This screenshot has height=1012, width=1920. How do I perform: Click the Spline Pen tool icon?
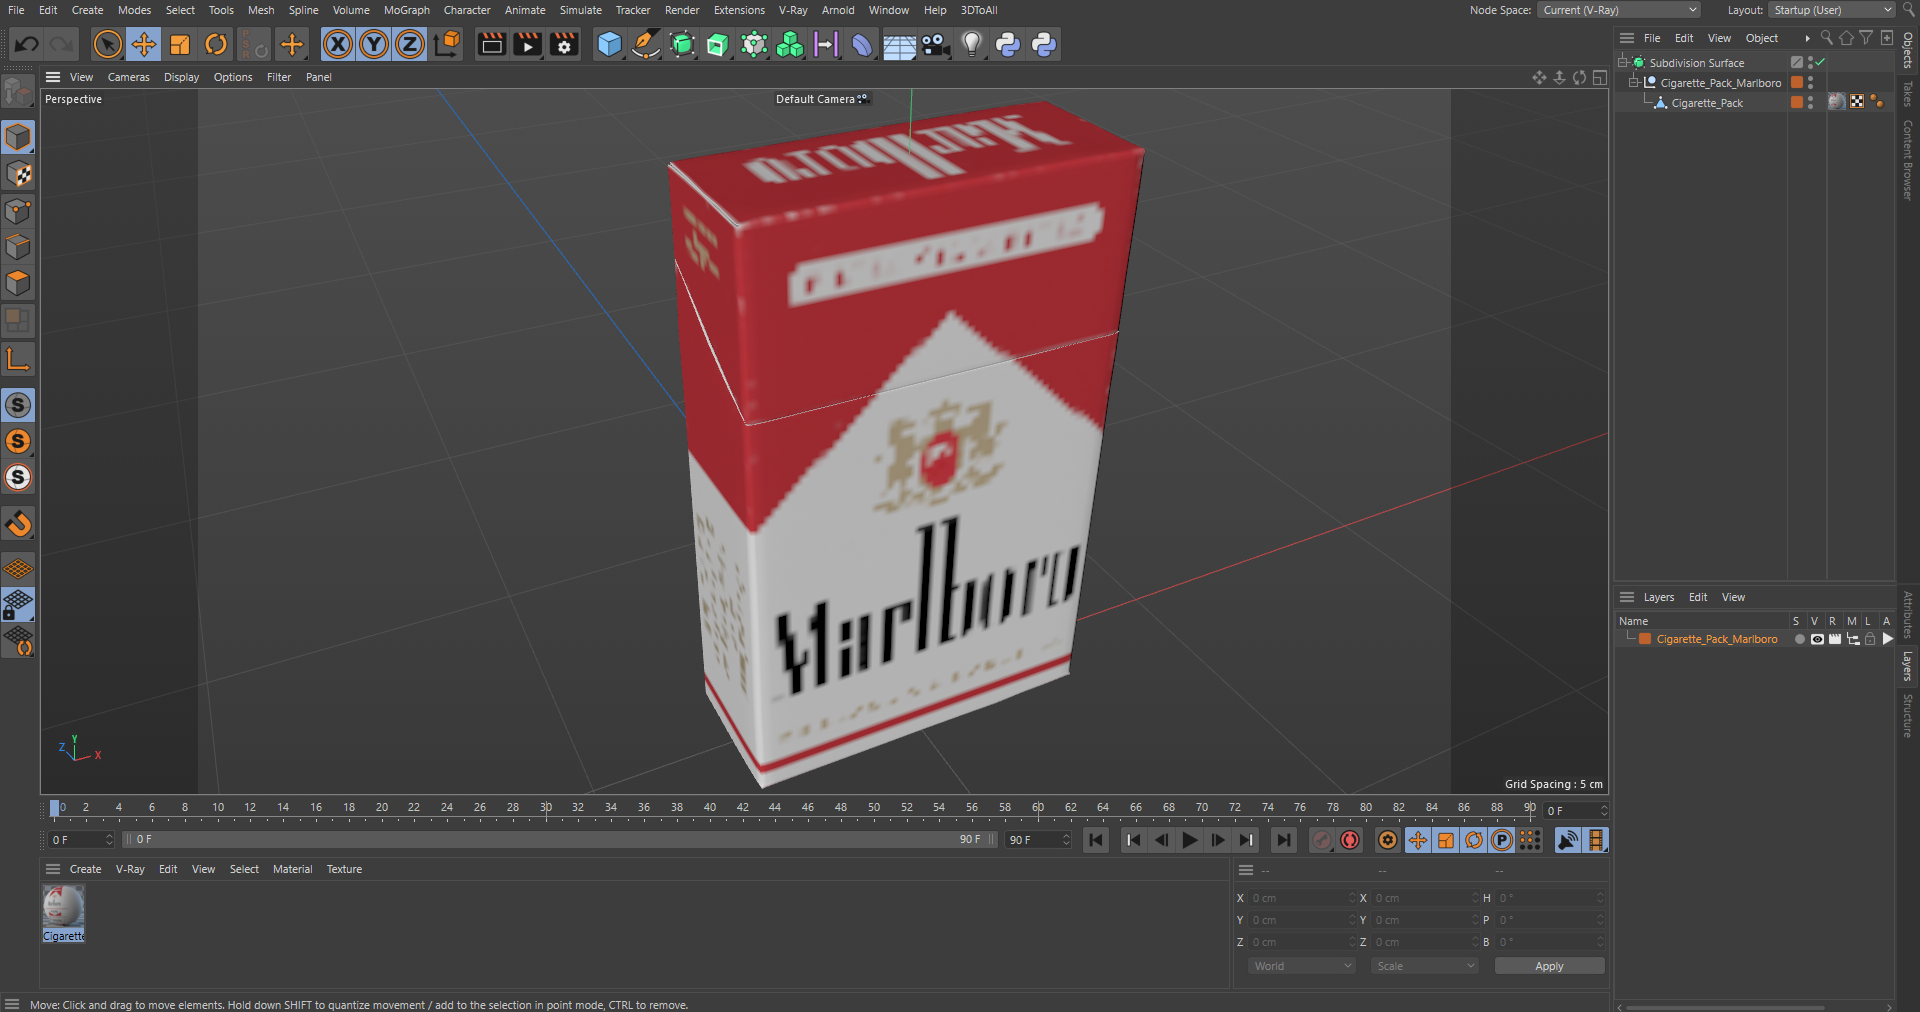(646, 44)
